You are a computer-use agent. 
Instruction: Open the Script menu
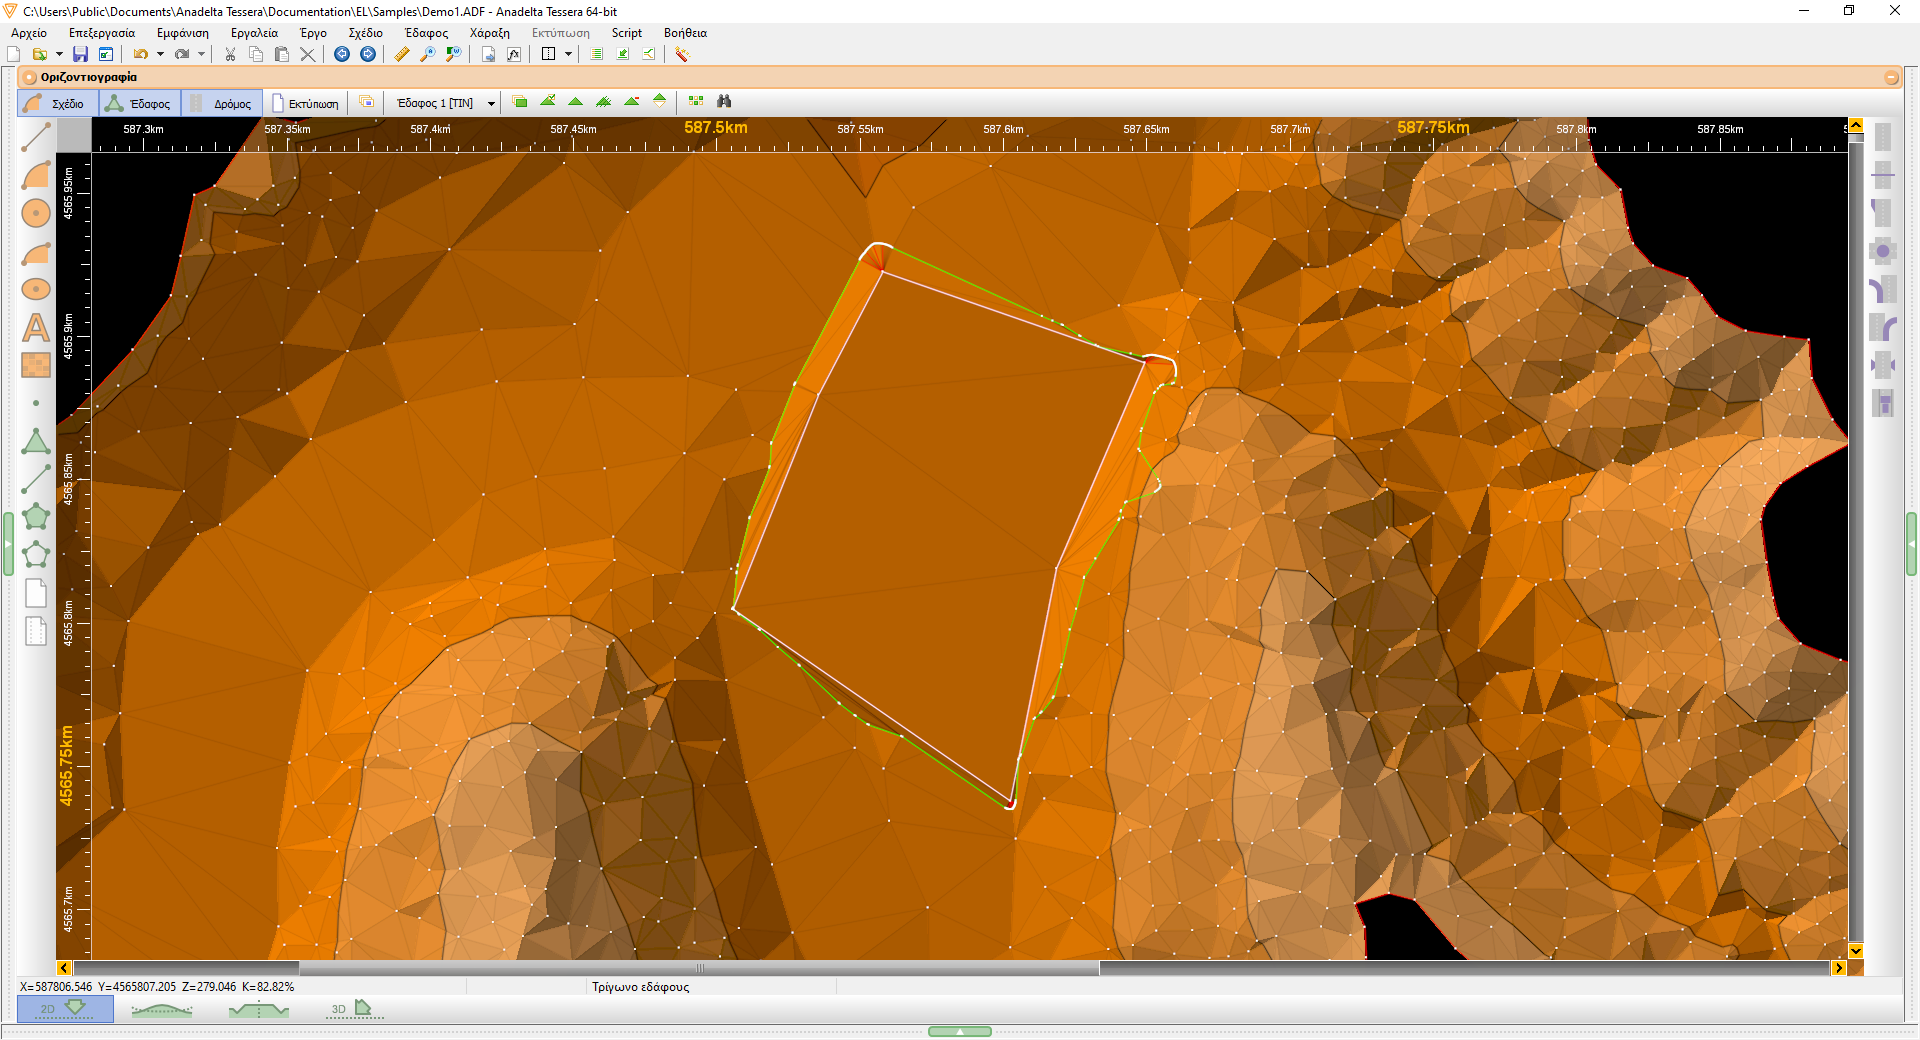[x=627, y=33]
